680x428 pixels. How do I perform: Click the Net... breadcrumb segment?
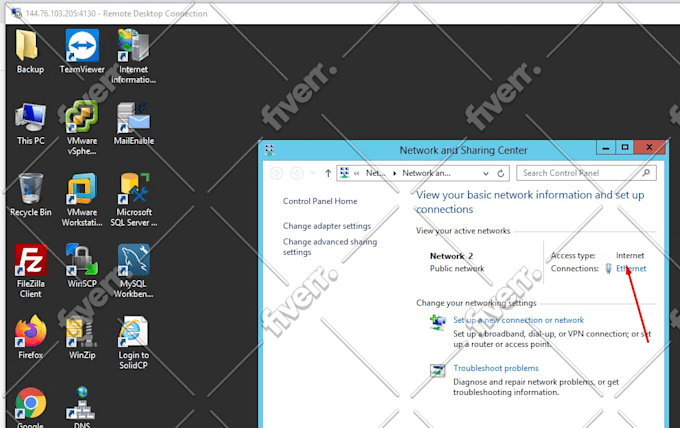[375, 173]
